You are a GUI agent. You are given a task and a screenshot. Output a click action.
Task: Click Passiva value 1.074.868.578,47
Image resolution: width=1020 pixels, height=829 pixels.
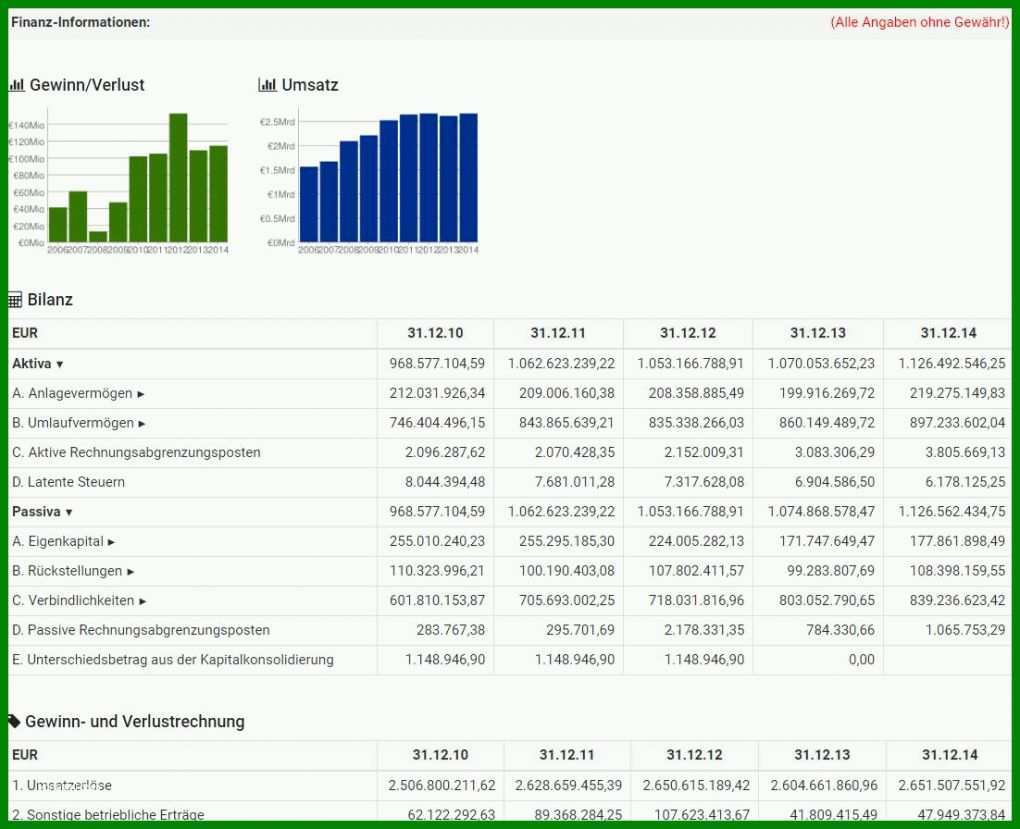[x=821, y=511]
